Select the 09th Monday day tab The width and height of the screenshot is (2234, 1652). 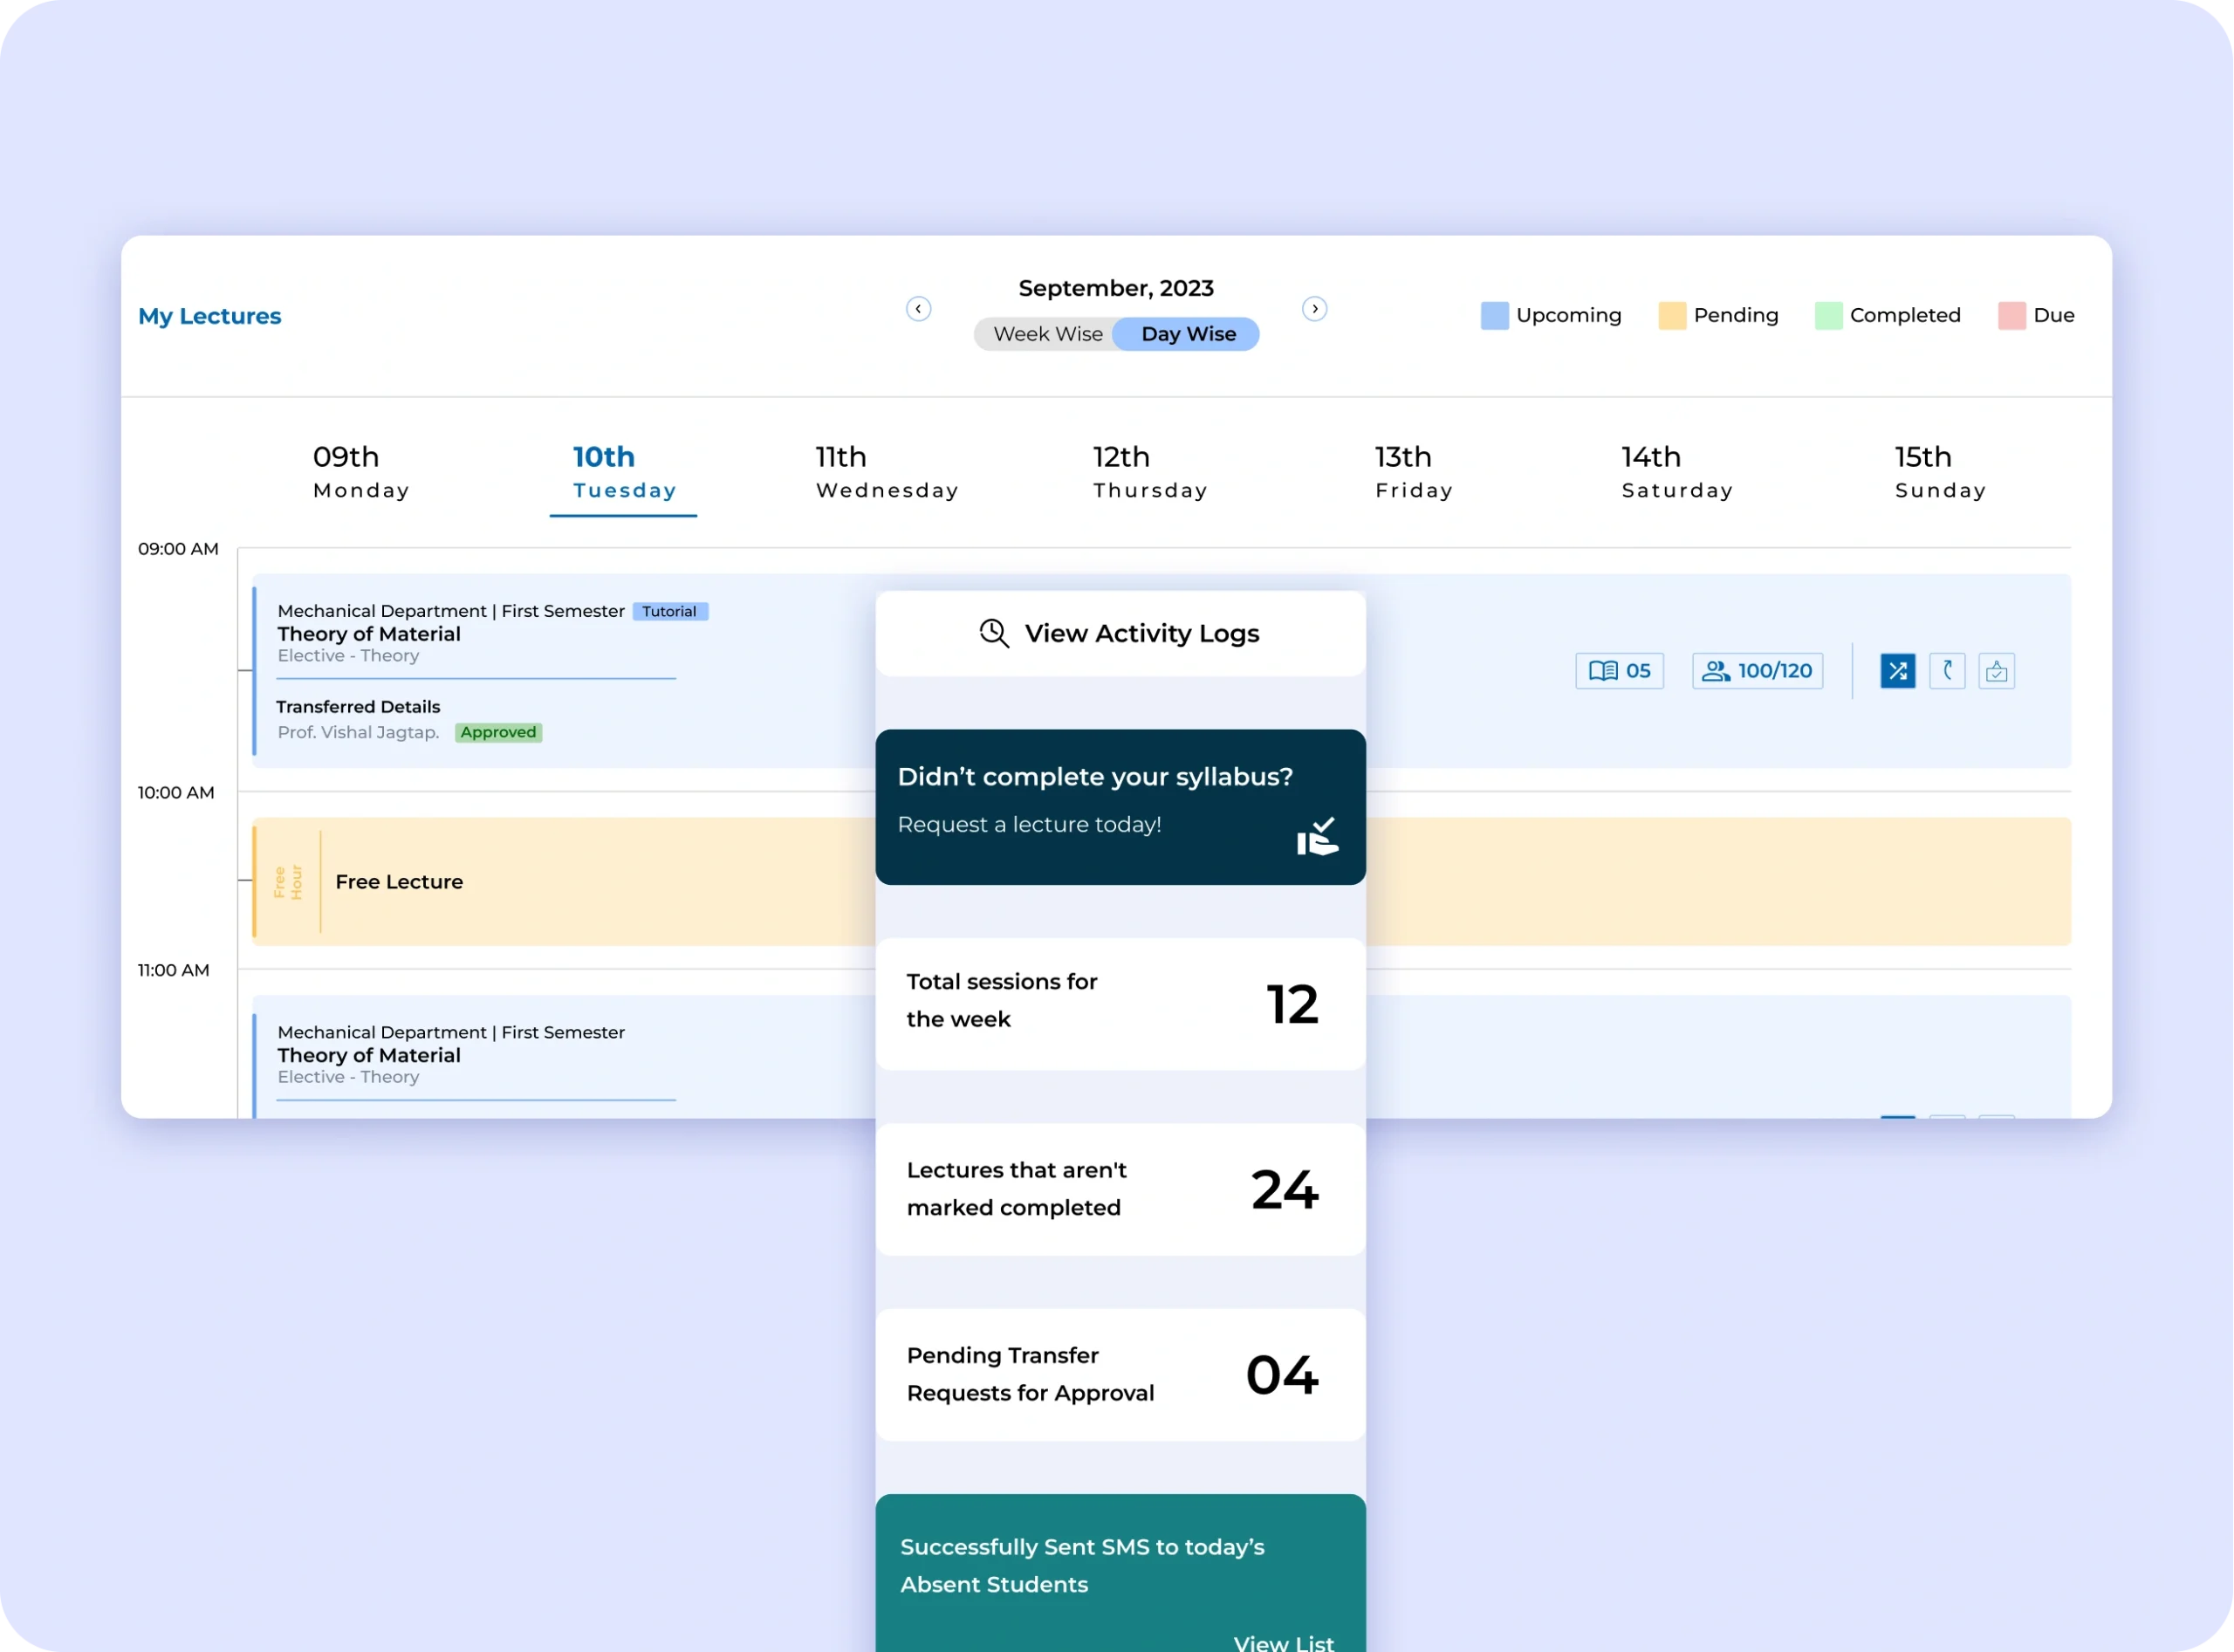click(x=361, y=472)
